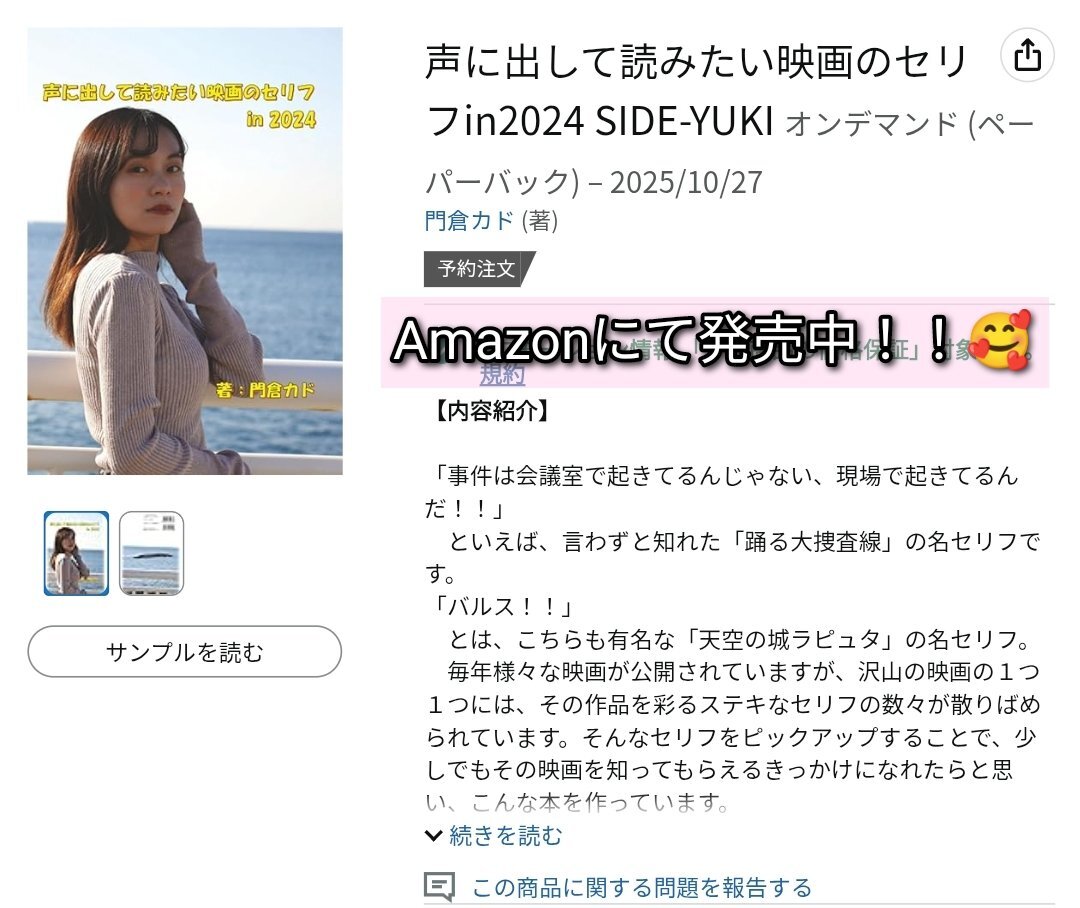
Task: Click the オンデマンド (ペーパーバック) format label
Action: pos(730,153)
